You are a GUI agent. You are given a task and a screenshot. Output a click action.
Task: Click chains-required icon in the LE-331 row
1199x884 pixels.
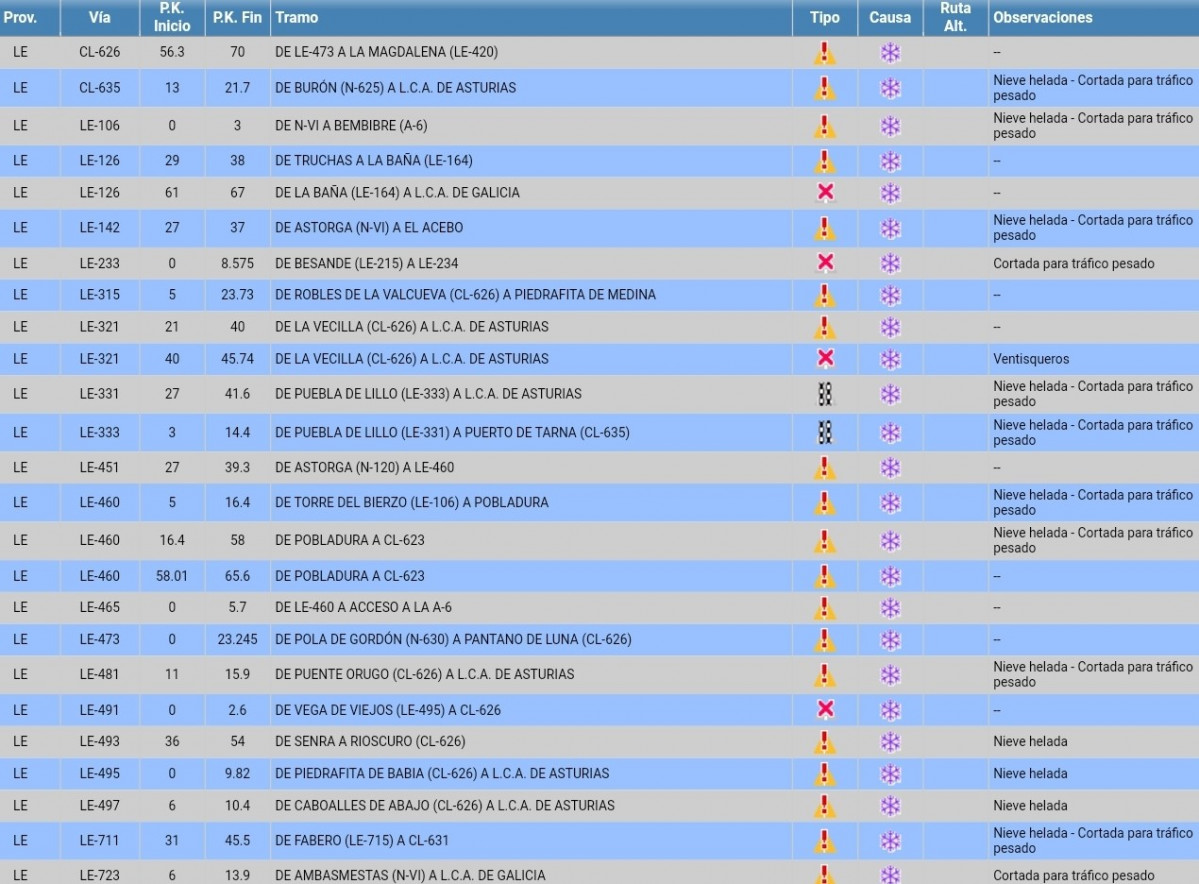tap(825, 394)
